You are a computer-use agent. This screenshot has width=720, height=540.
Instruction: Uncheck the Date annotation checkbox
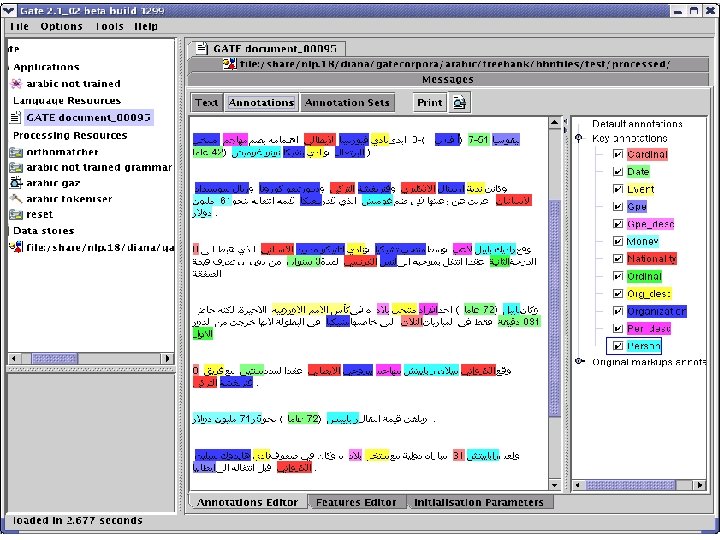click(x=618, y=172)
